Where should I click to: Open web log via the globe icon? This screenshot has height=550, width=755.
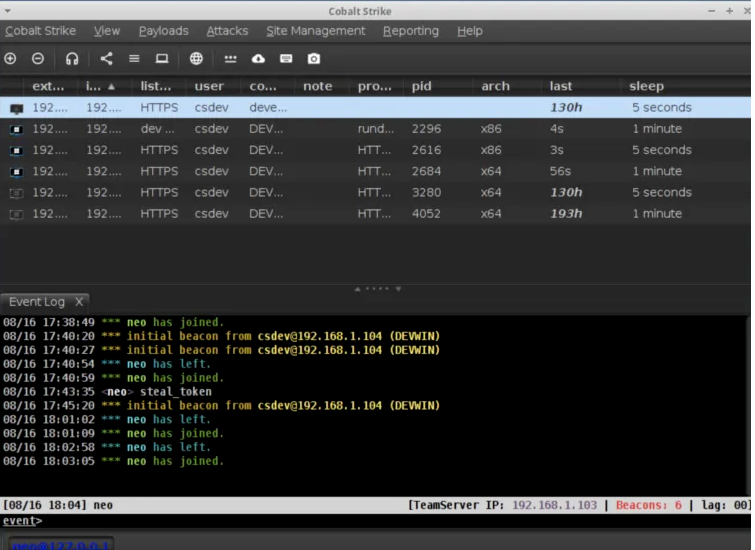[x=196, y=59]
